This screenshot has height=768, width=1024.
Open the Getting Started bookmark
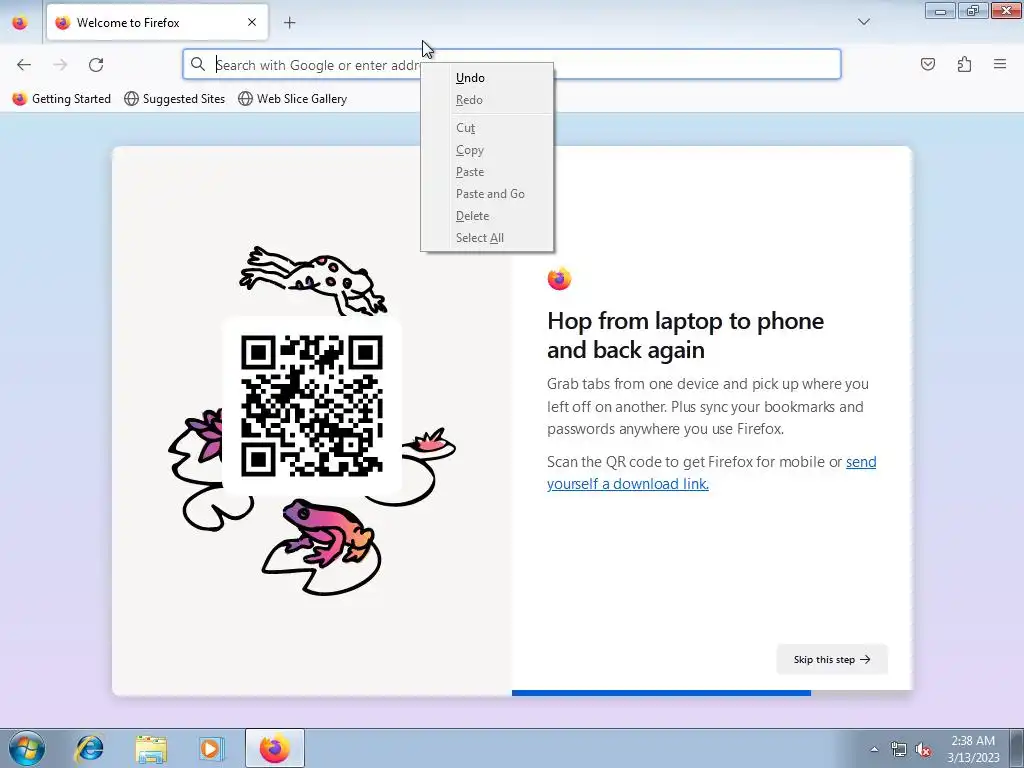[x=61, y=99]
